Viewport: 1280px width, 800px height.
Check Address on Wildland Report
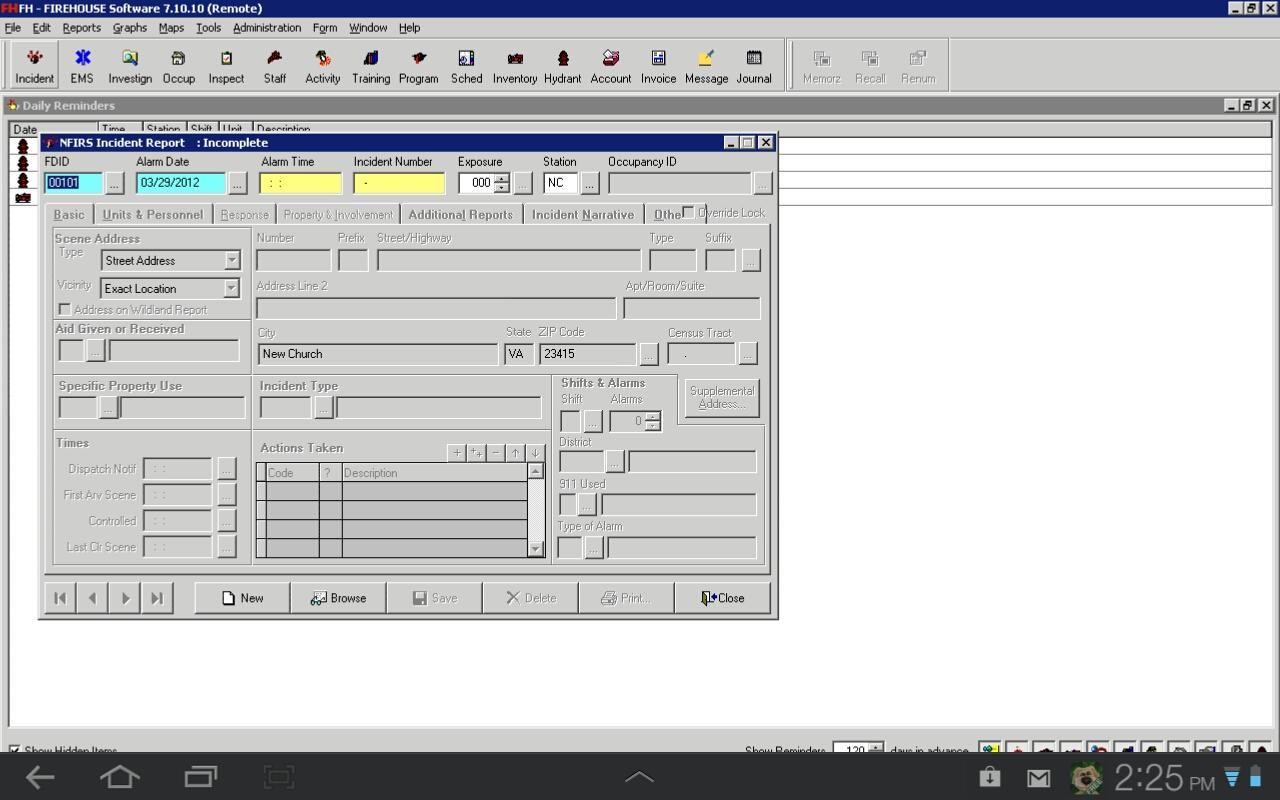click(x=65, y=309)
